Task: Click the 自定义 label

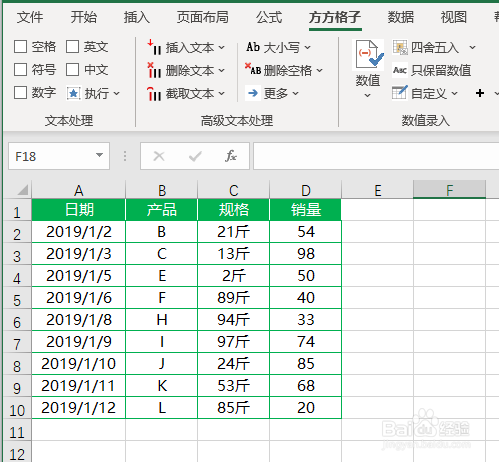Action: [429, 94]
